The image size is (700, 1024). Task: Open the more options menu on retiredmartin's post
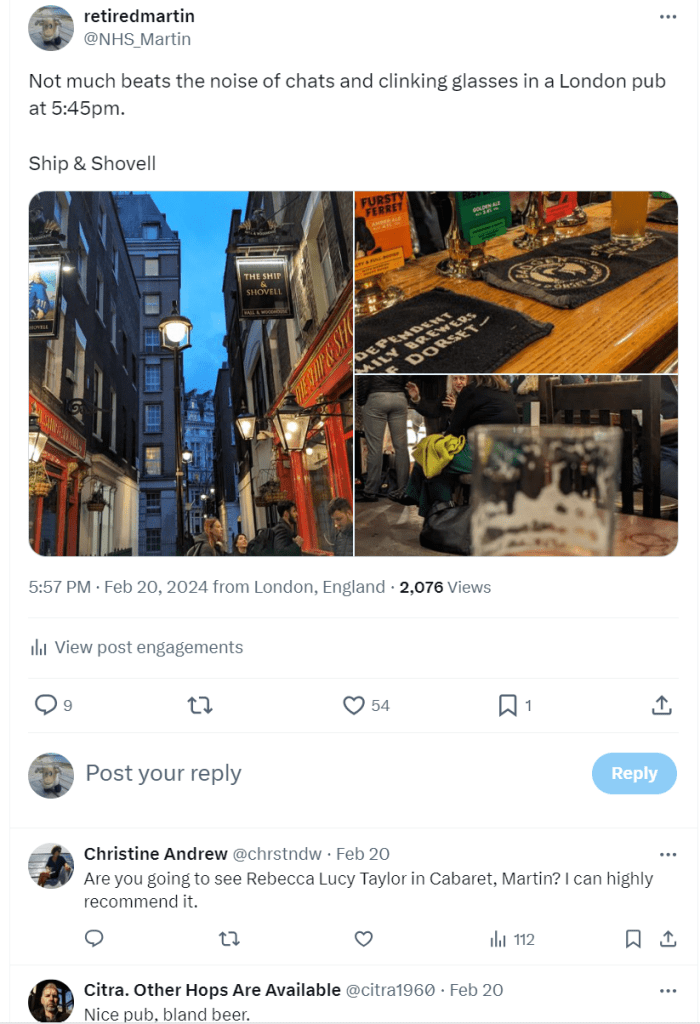[667, 16]
